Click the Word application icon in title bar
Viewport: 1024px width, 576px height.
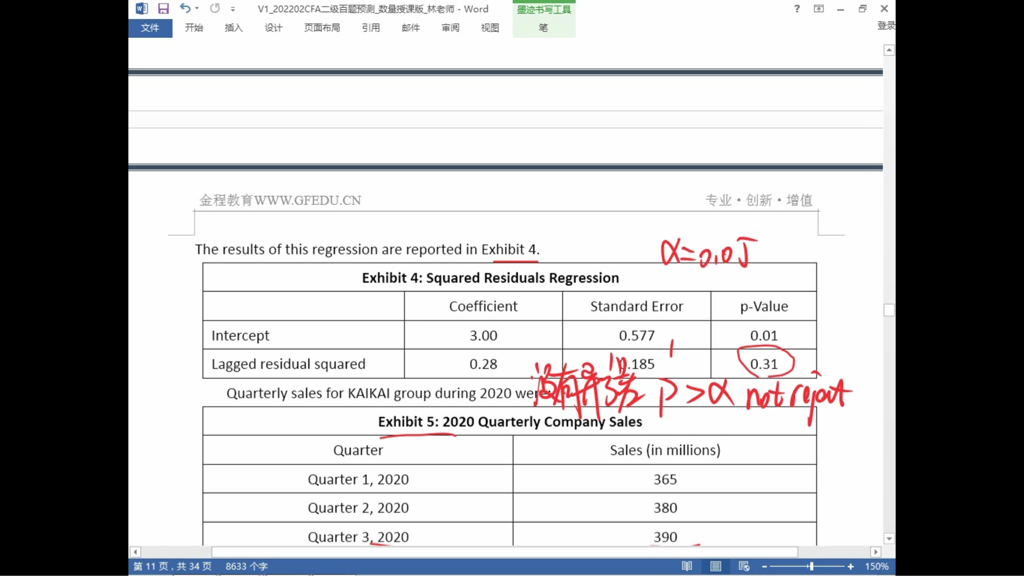[142, 8]
